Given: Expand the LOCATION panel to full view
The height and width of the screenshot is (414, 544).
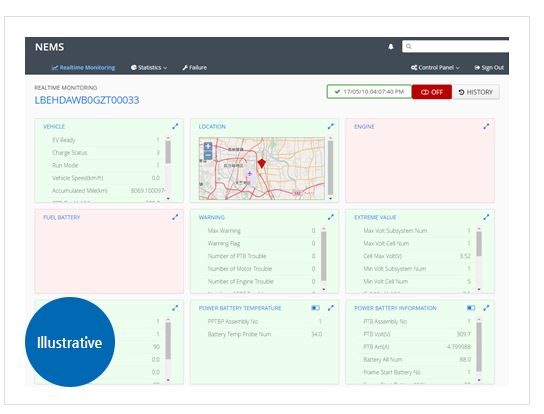Looking at the screenshot, I should (331, 127).
